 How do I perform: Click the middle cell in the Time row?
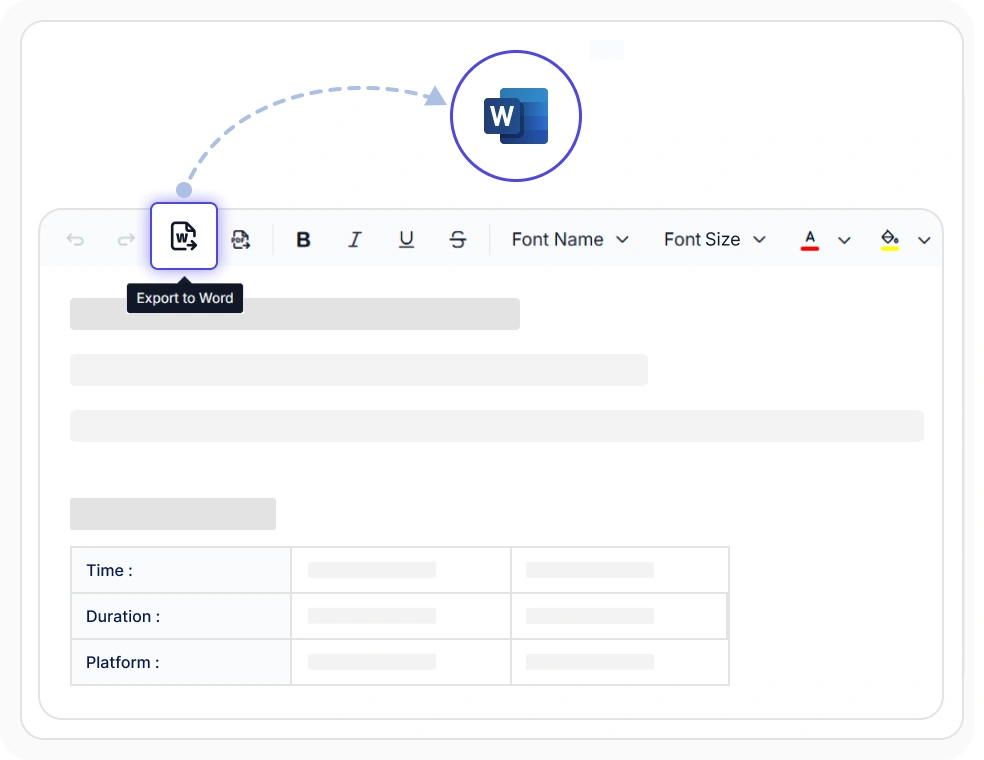[x=401, y=570]
